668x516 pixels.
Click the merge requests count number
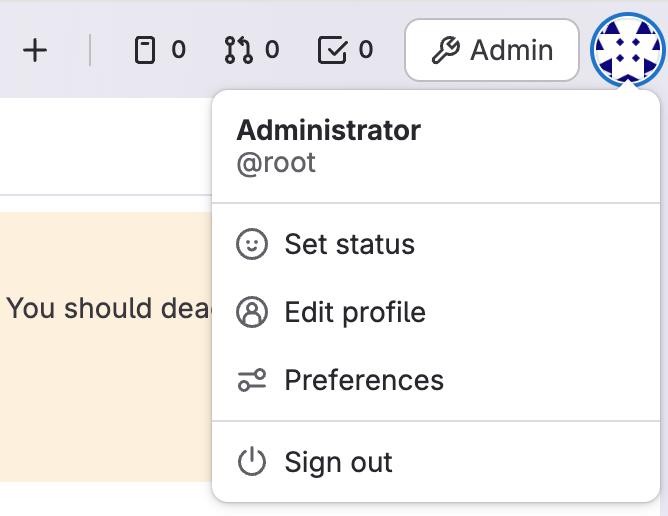point(272,50)
